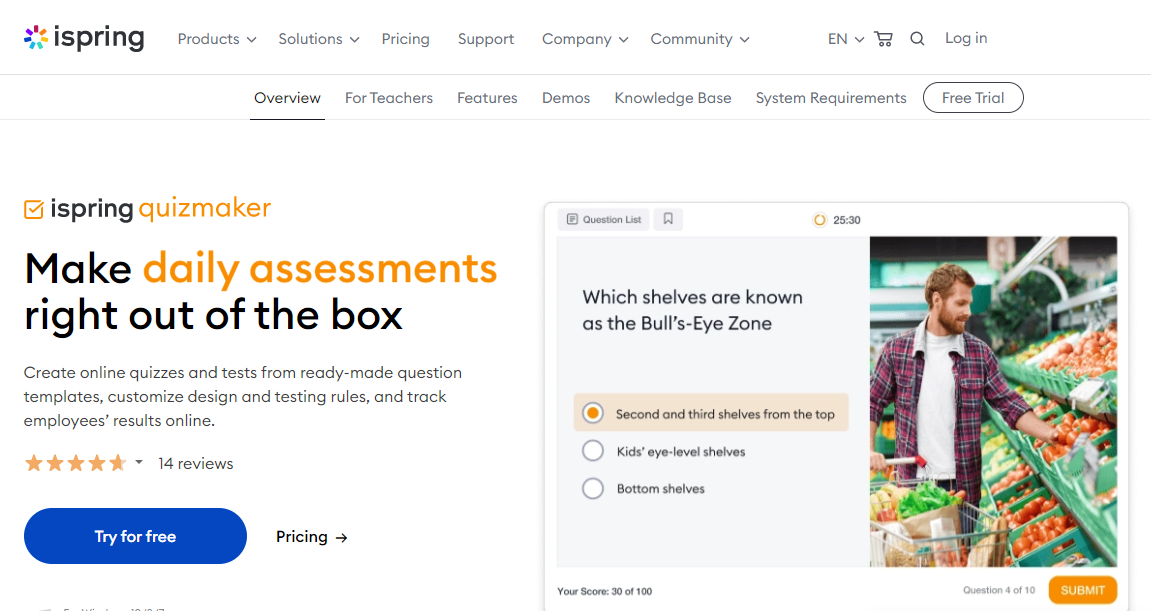Select 'Second and third shelves' radio option

pos(593,413)
